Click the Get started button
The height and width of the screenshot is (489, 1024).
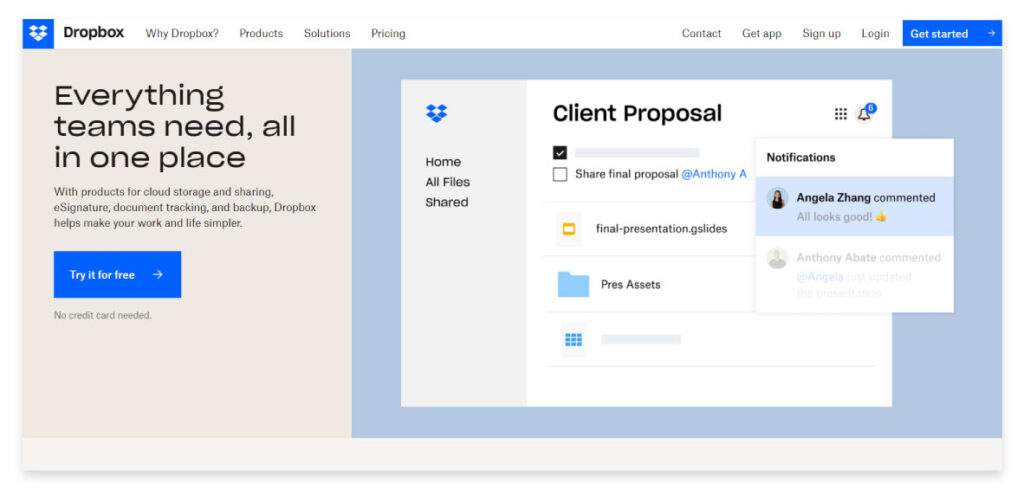pos(952,33)
